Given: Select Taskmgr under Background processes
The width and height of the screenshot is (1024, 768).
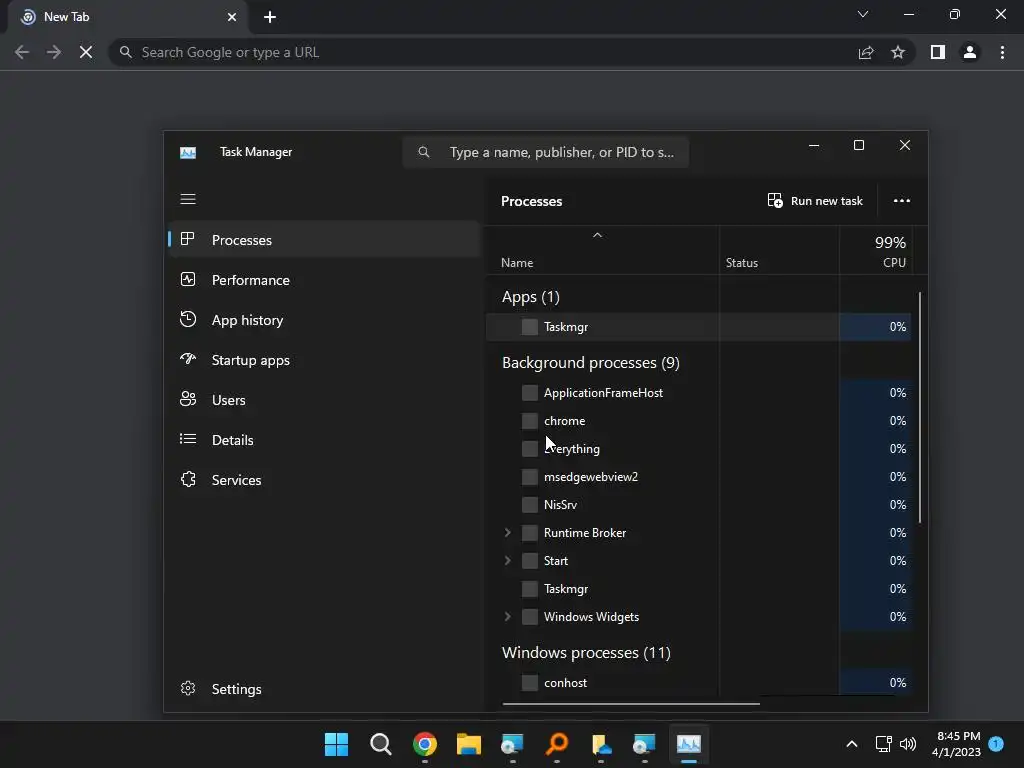Looking at the screenshot, I should coord(699,589).
